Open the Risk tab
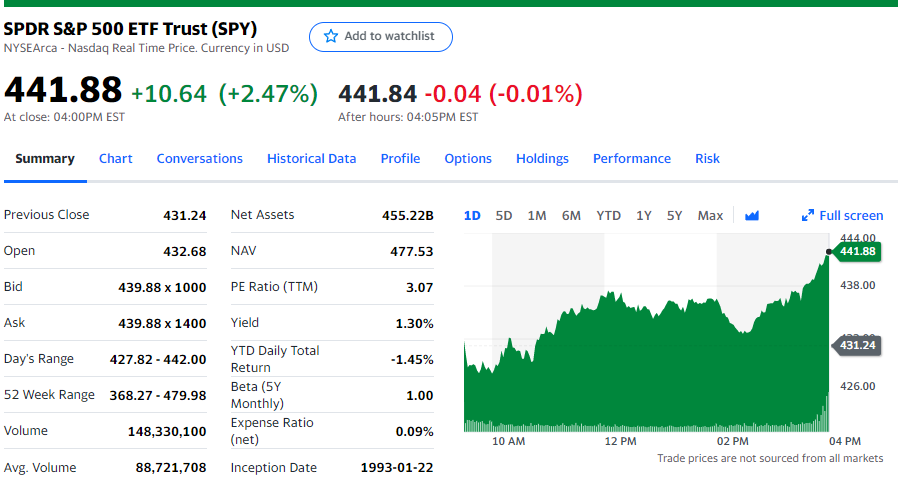Image resolution: width=898 pixels, height=493 pixels. pos(707,158)
